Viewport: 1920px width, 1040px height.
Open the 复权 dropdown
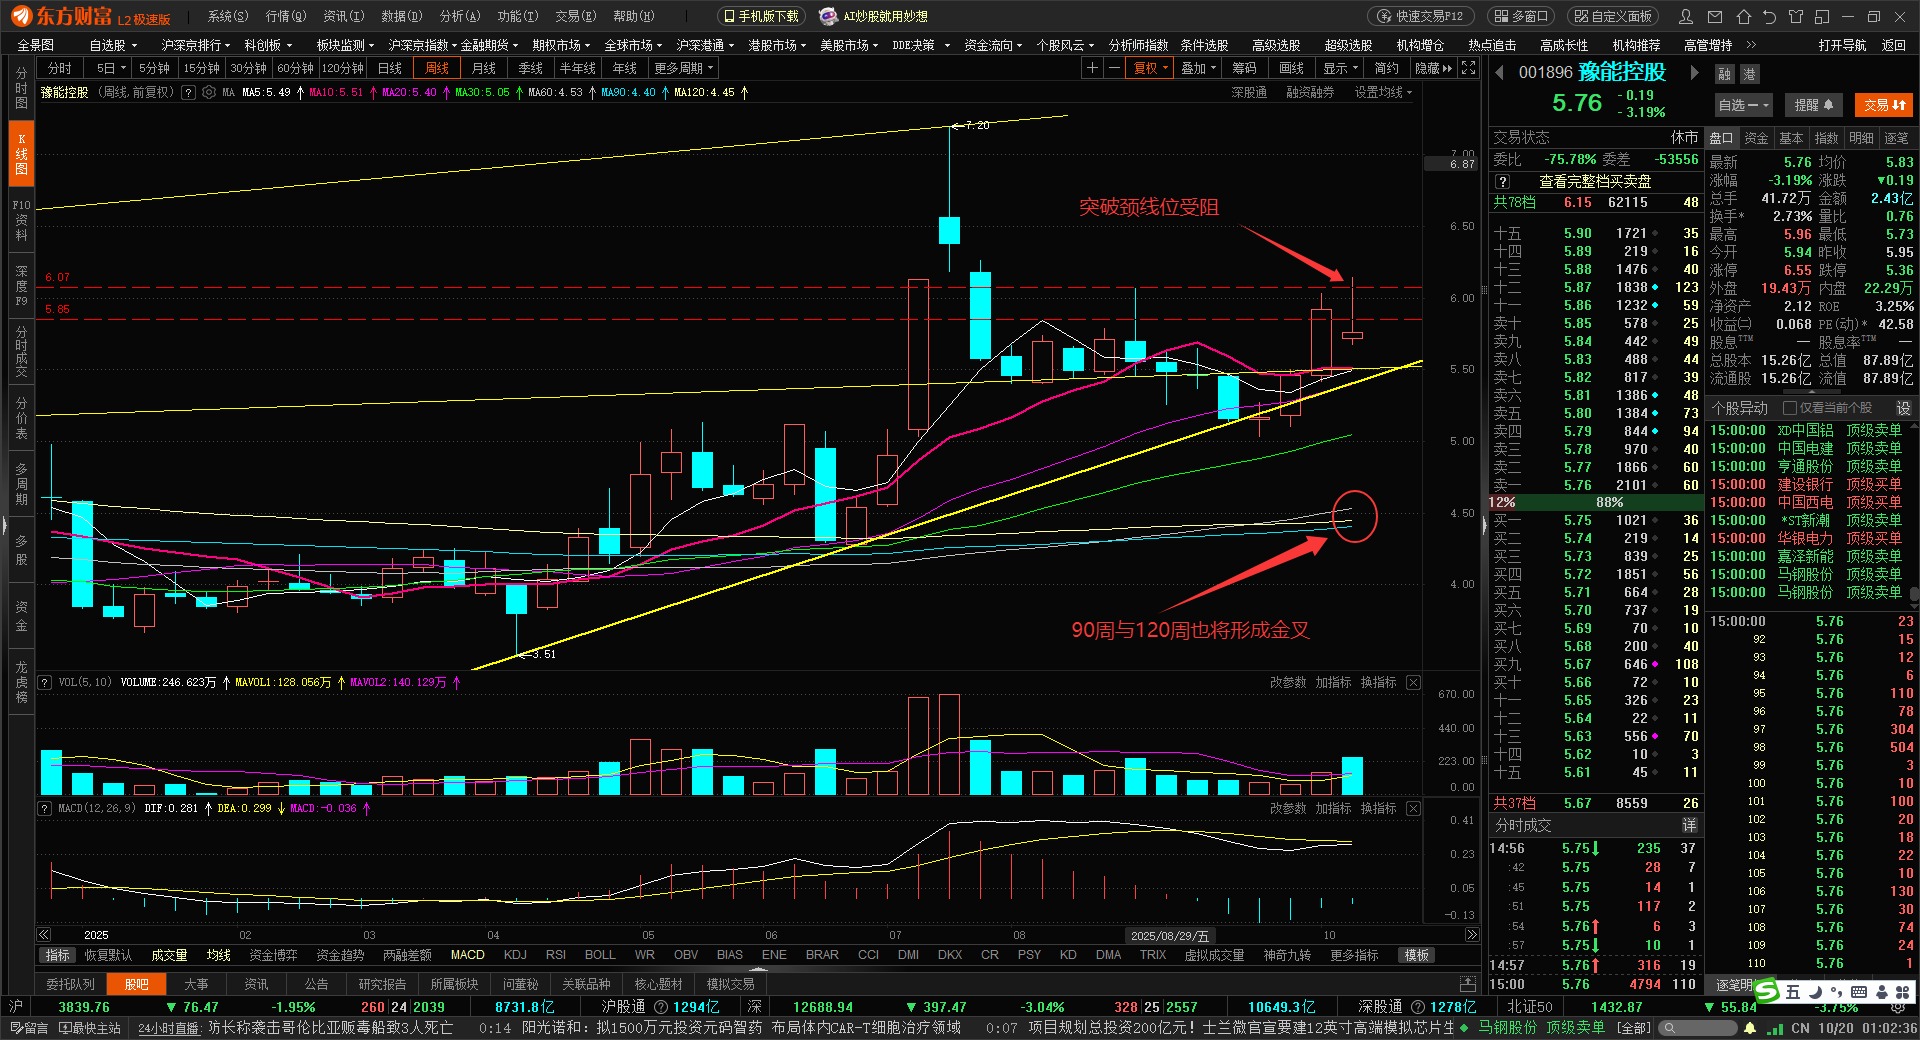(1150, 68)
